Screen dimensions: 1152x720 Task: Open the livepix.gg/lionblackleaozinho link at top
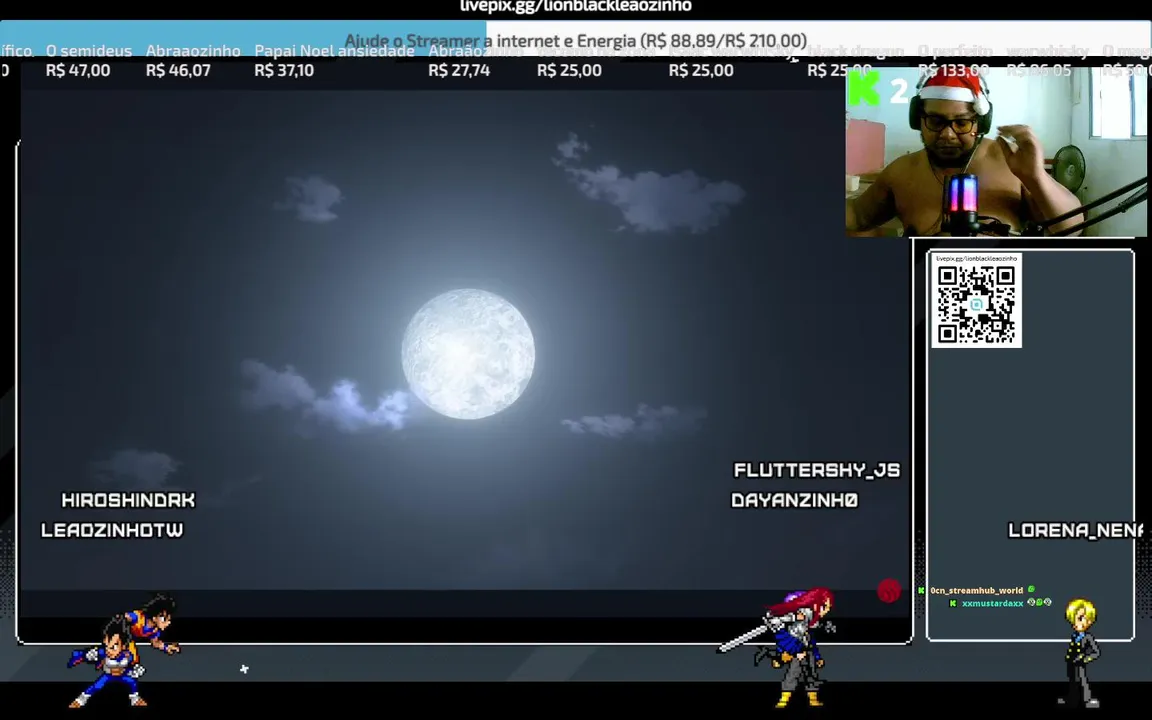pos(576,6)
